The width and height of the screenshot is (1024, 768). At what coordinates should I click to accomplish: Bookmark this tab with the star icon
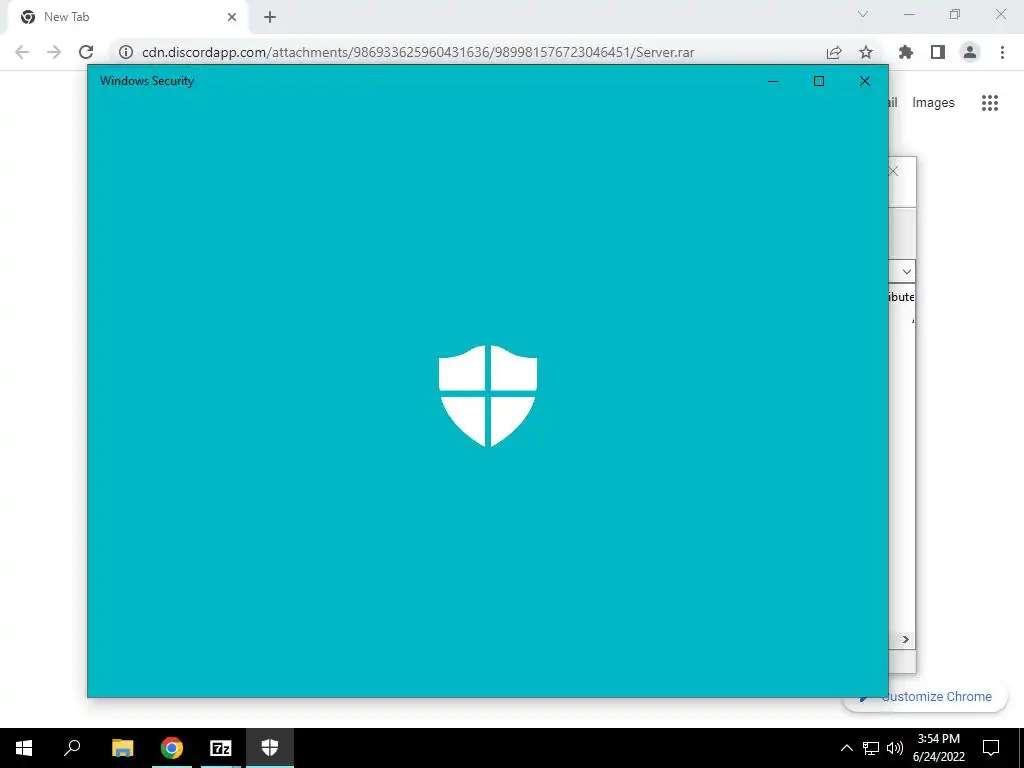(866, 52)
